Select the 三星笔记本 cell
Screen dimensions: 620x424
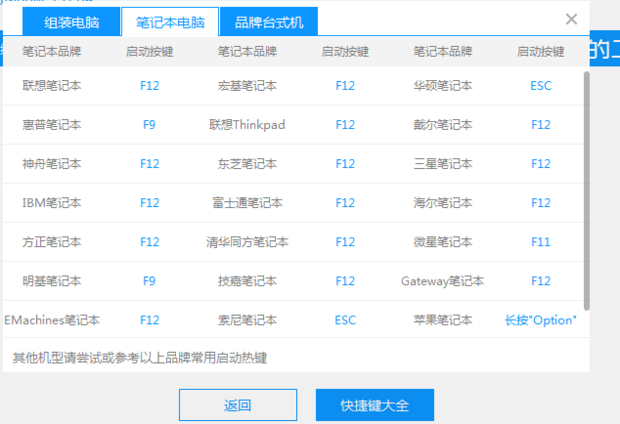[443, 164]
